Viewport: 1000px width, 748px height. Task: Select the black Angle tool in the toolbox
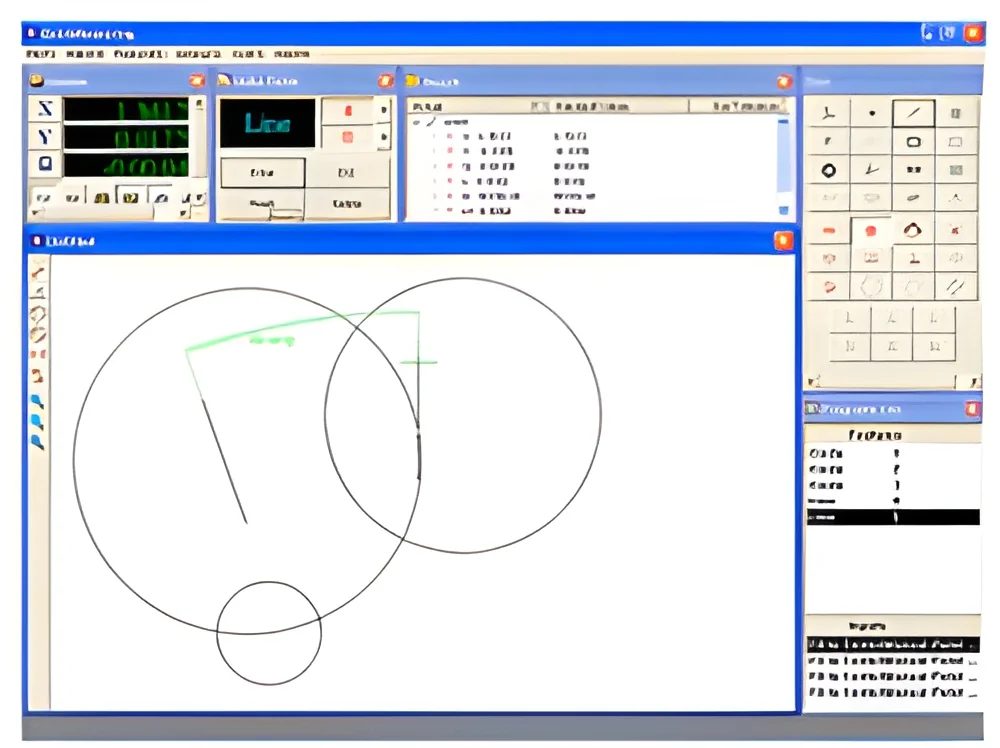[871, 170]
